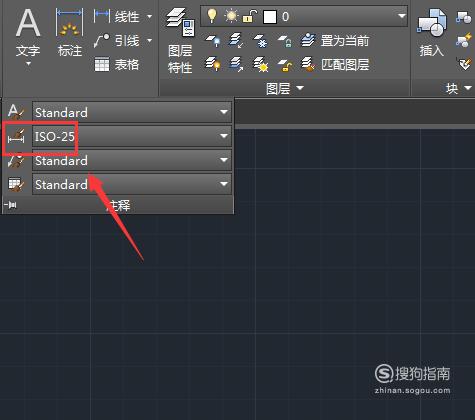
Task: Click the thaw all layers sun icon
Action: point(260,64)
